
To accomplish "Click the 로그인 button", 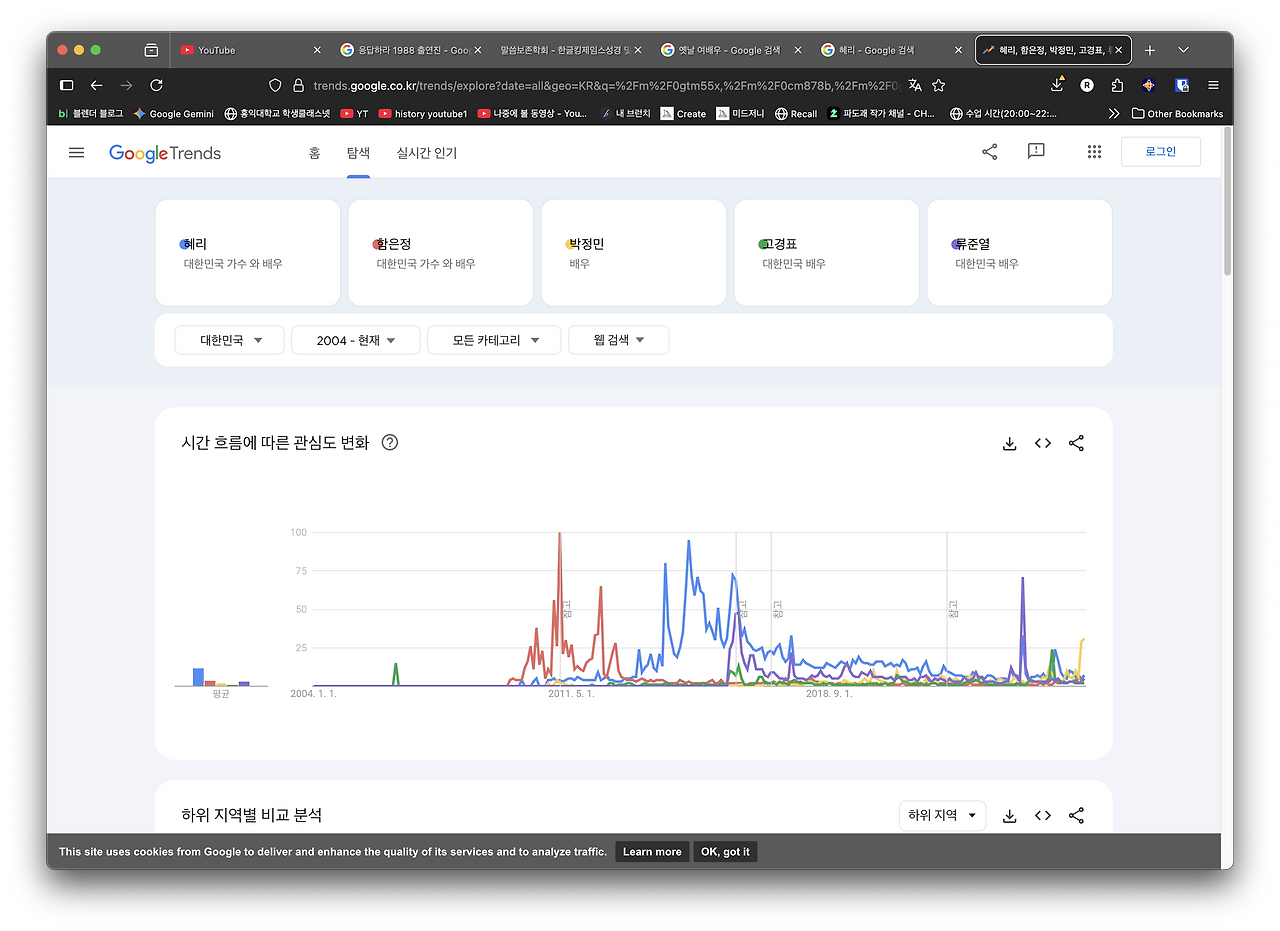I will click(1160, 151).
